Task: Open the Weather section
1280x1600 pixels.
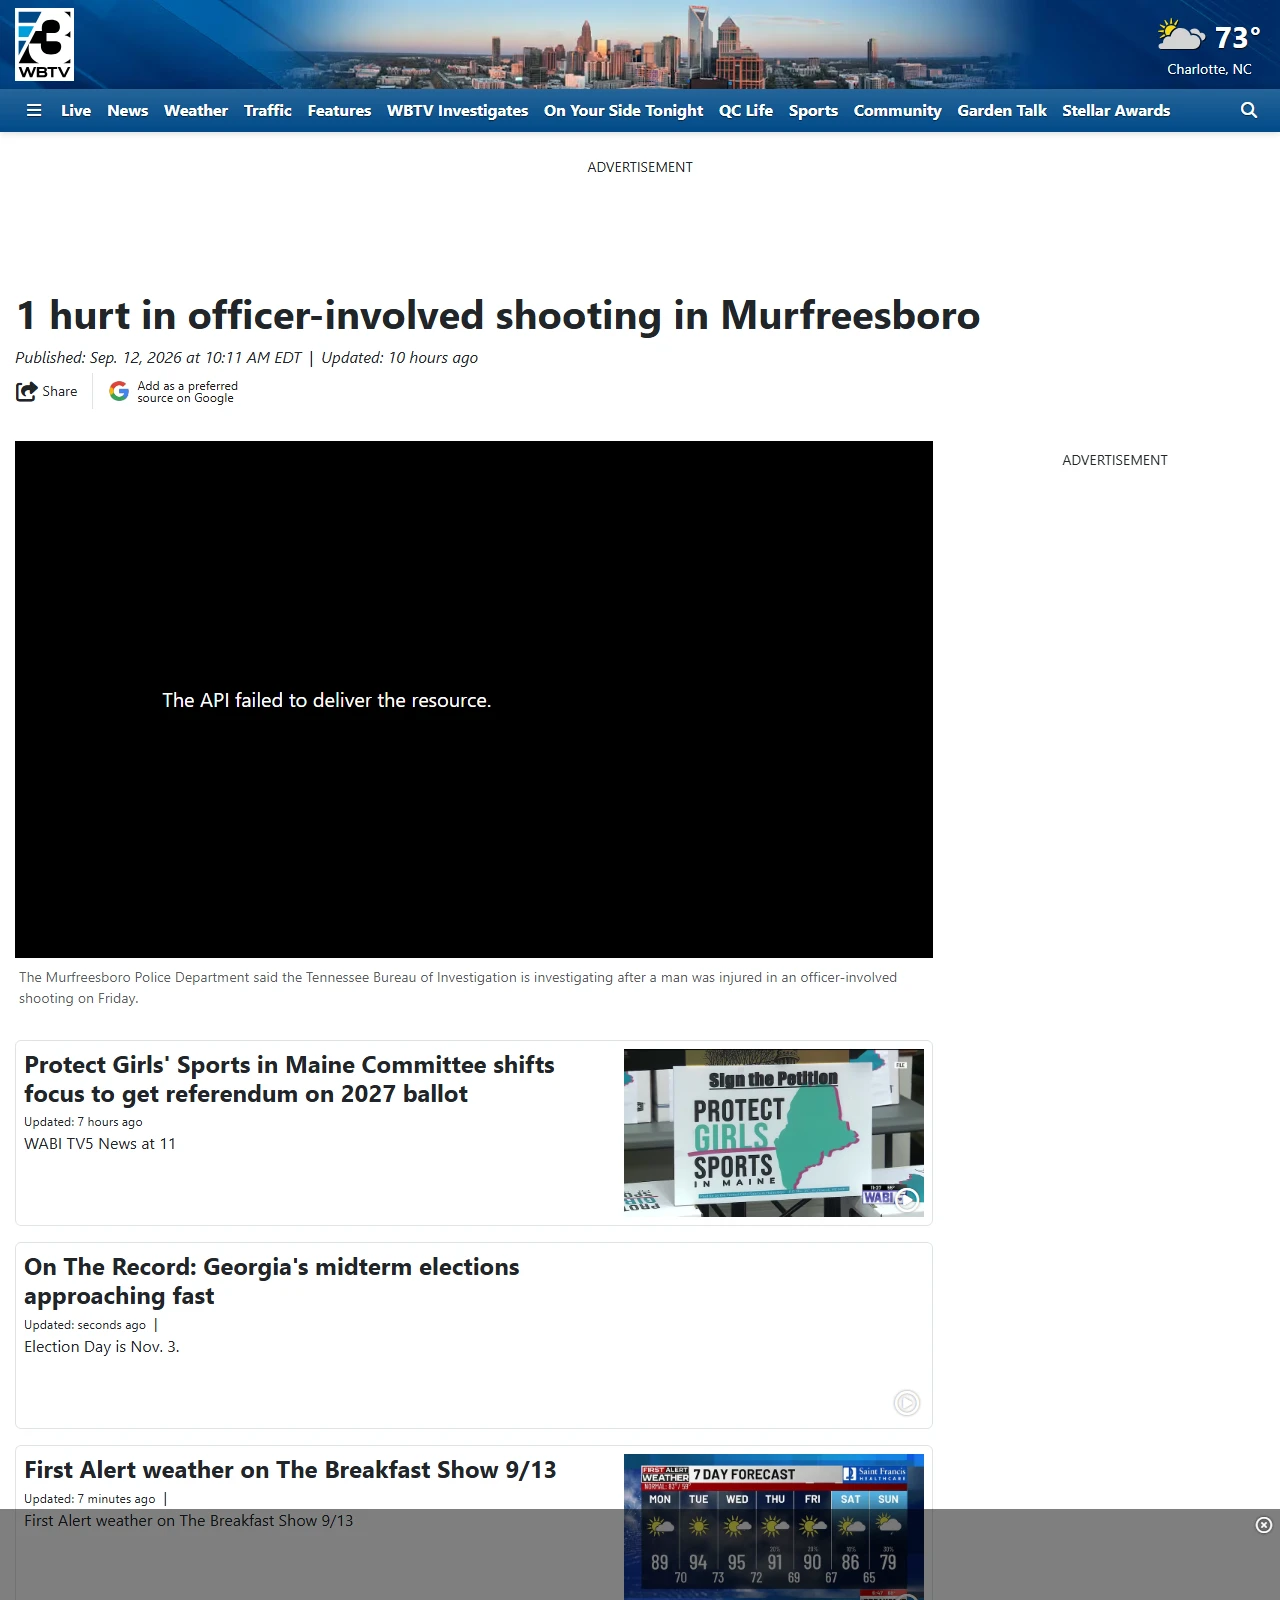Action: coord(196,110)
